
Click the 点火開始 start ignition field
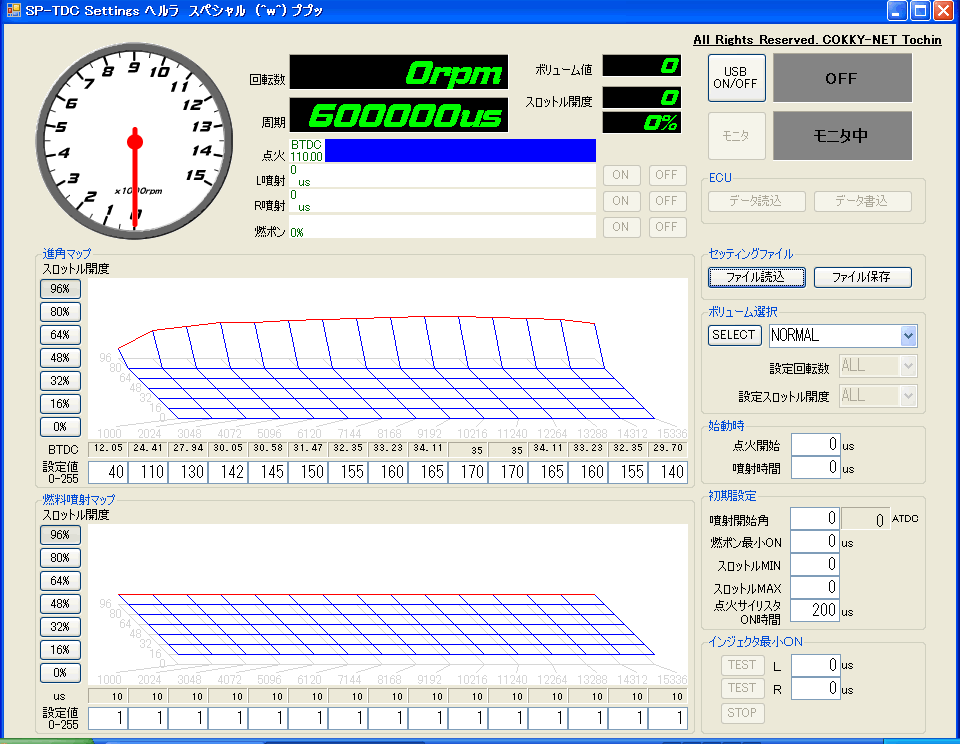click(x=816, y=445)
